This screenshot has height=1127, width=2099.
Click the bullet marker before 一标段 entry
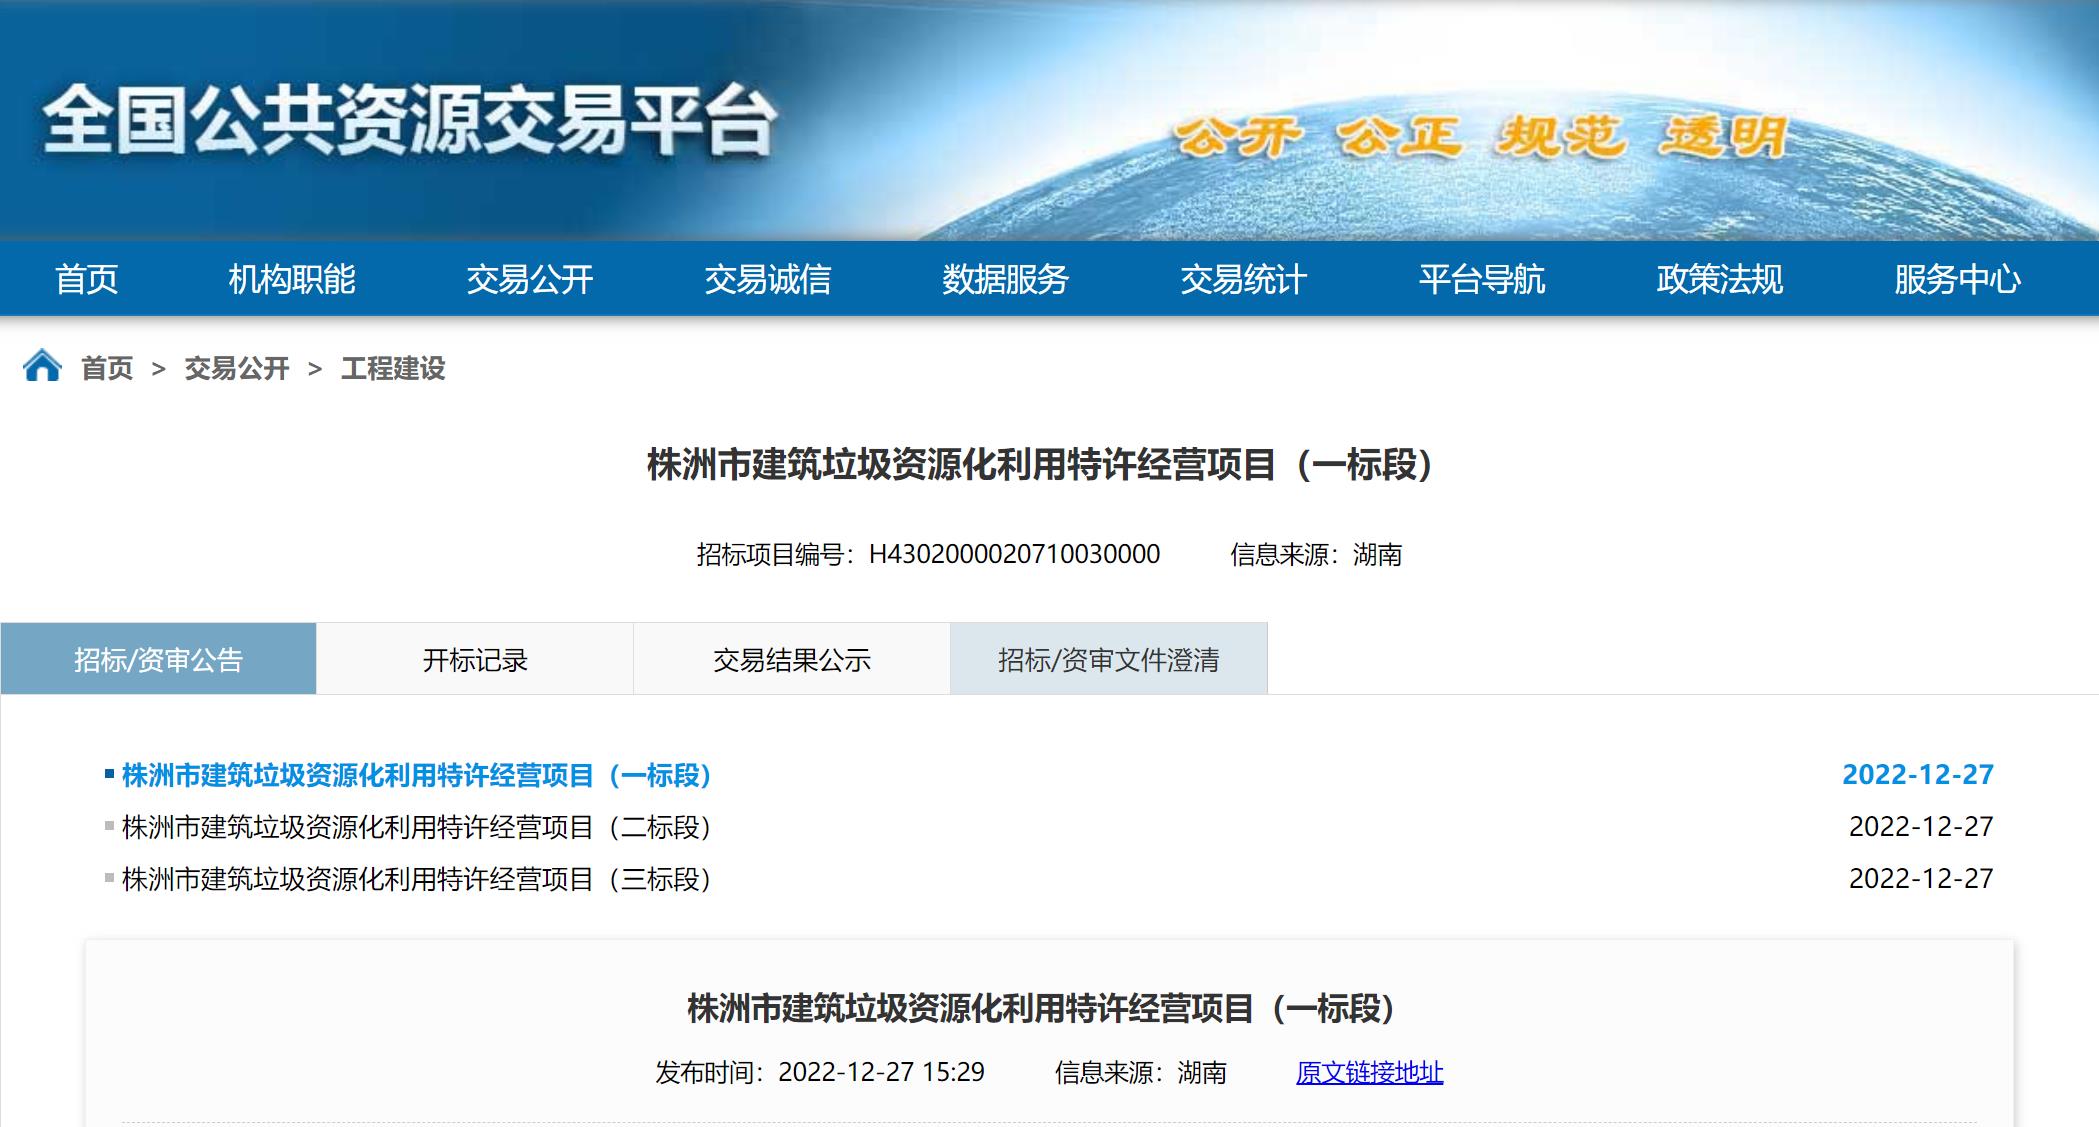tap(110, 774)
